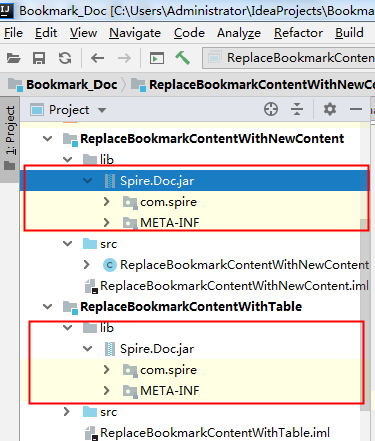Screen dimensions: 375x441
Task: Select the ReplaceBookmarkContentWithNewContent class file
Action: (x=244, y=265)
